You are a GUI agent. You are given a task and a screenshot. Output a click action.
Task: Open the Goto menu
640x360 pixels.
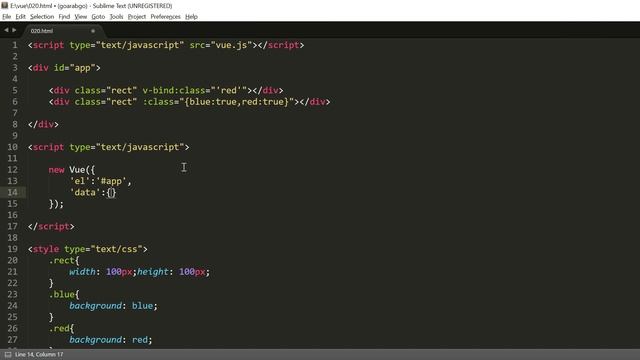[98, 17]
